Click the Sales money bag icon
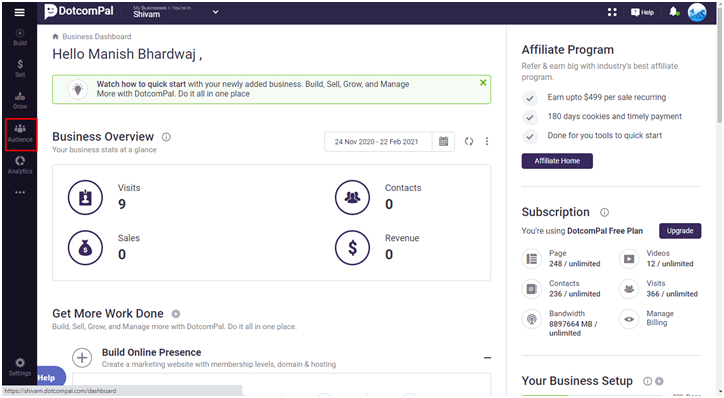 click(x=85, y=248)
